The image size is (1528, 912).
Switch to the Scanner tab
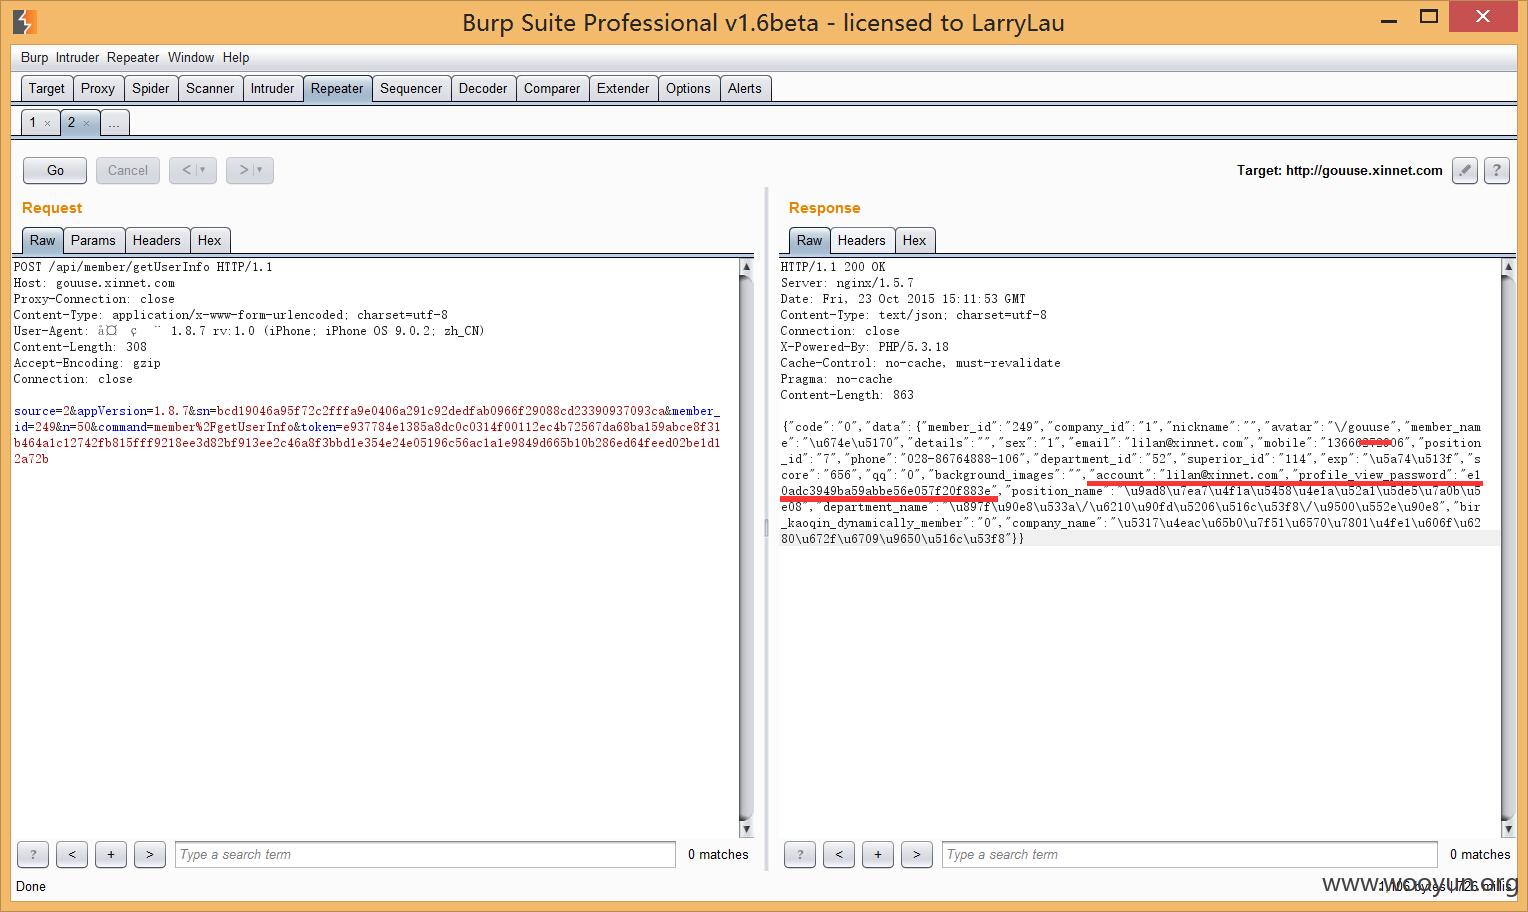coord(210,88)
